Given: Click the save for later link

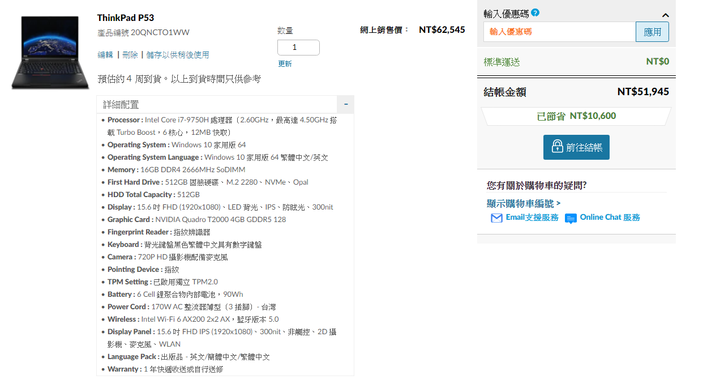Looking at the screenshot, I should pos(178,55).
